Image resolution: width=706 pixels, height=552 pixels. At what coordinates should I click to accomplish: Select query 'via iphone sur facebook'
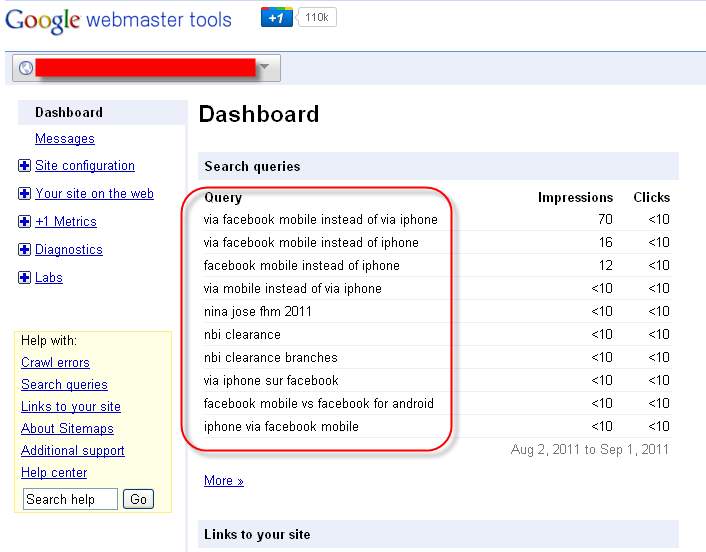click(x=271, y=380)
